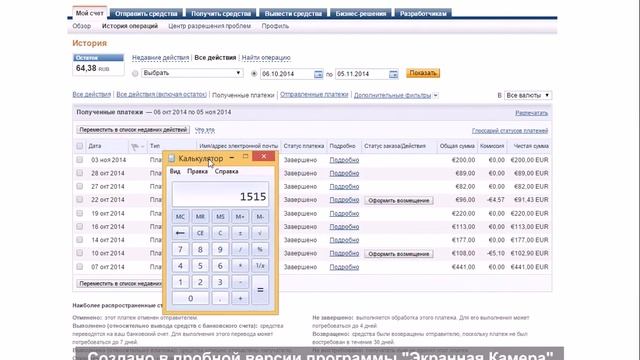The height and width of the screenshot is (360, 640).
Task: Open the Отправить средства tab
Action: coord(146,13)
